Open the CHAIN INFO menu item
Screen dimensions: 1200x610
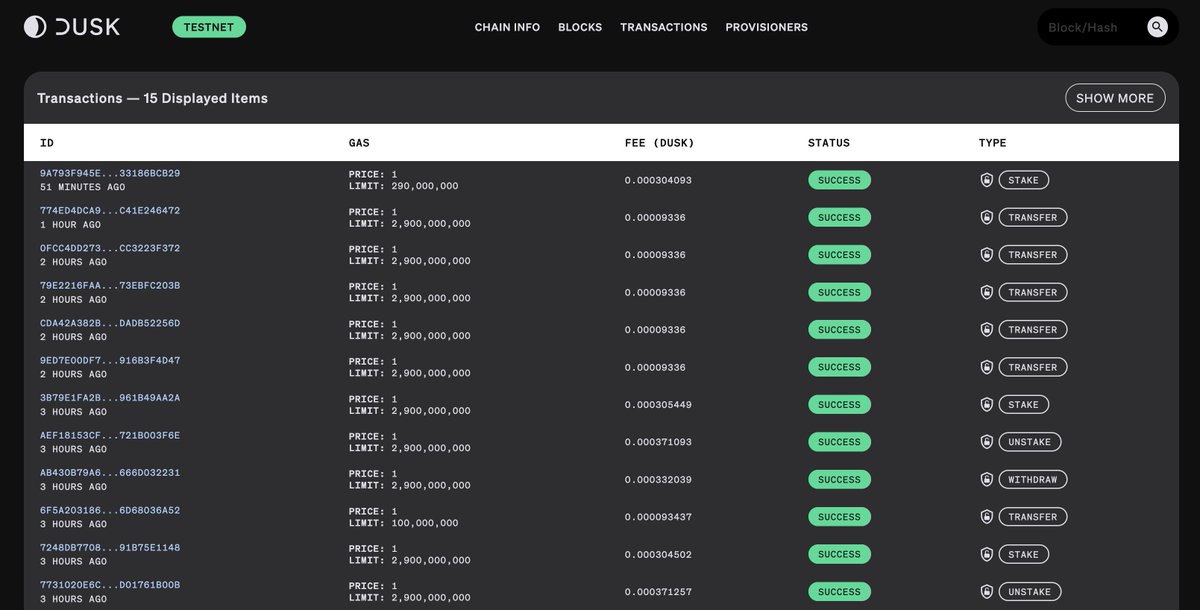(507, 27)
